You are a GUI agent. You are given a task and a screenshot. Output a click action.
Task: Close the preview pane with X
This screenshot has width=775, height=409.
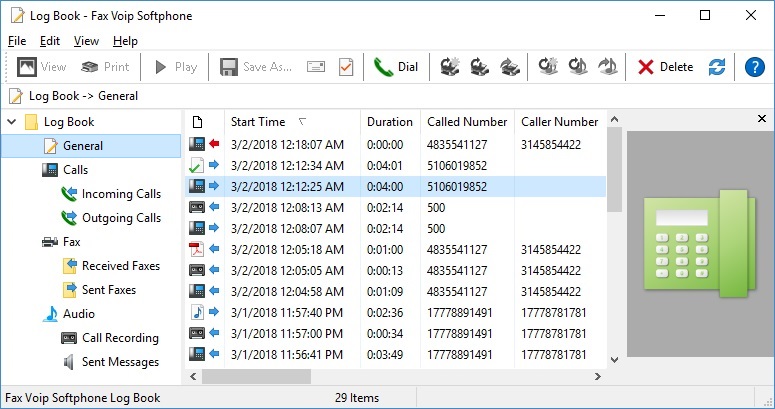tap(762, 119)
